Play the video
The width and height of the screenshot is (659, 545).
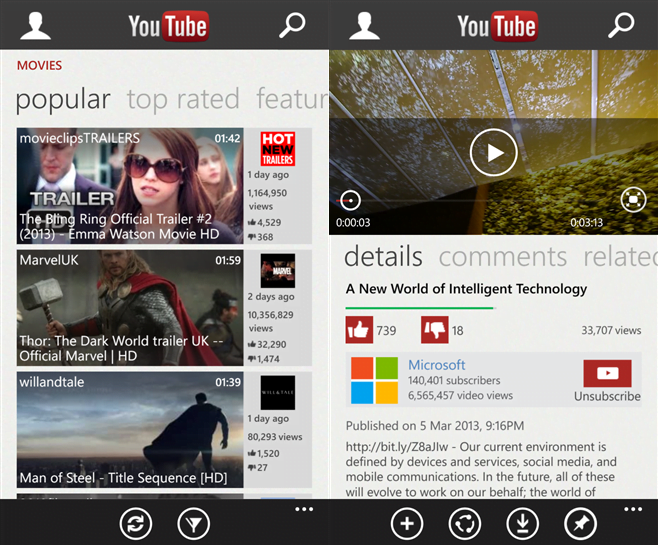point(493,153)
